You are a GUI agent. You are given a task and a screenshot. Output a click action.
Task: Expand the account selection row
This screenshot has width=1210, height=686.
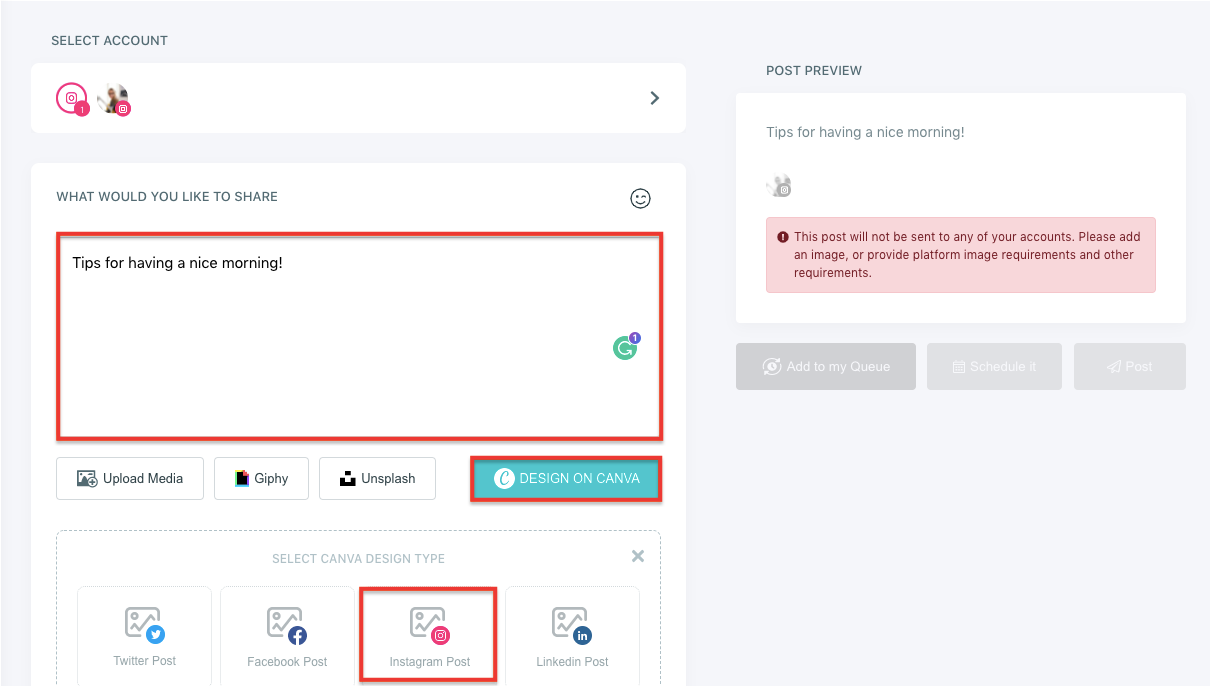pos(655,98)
